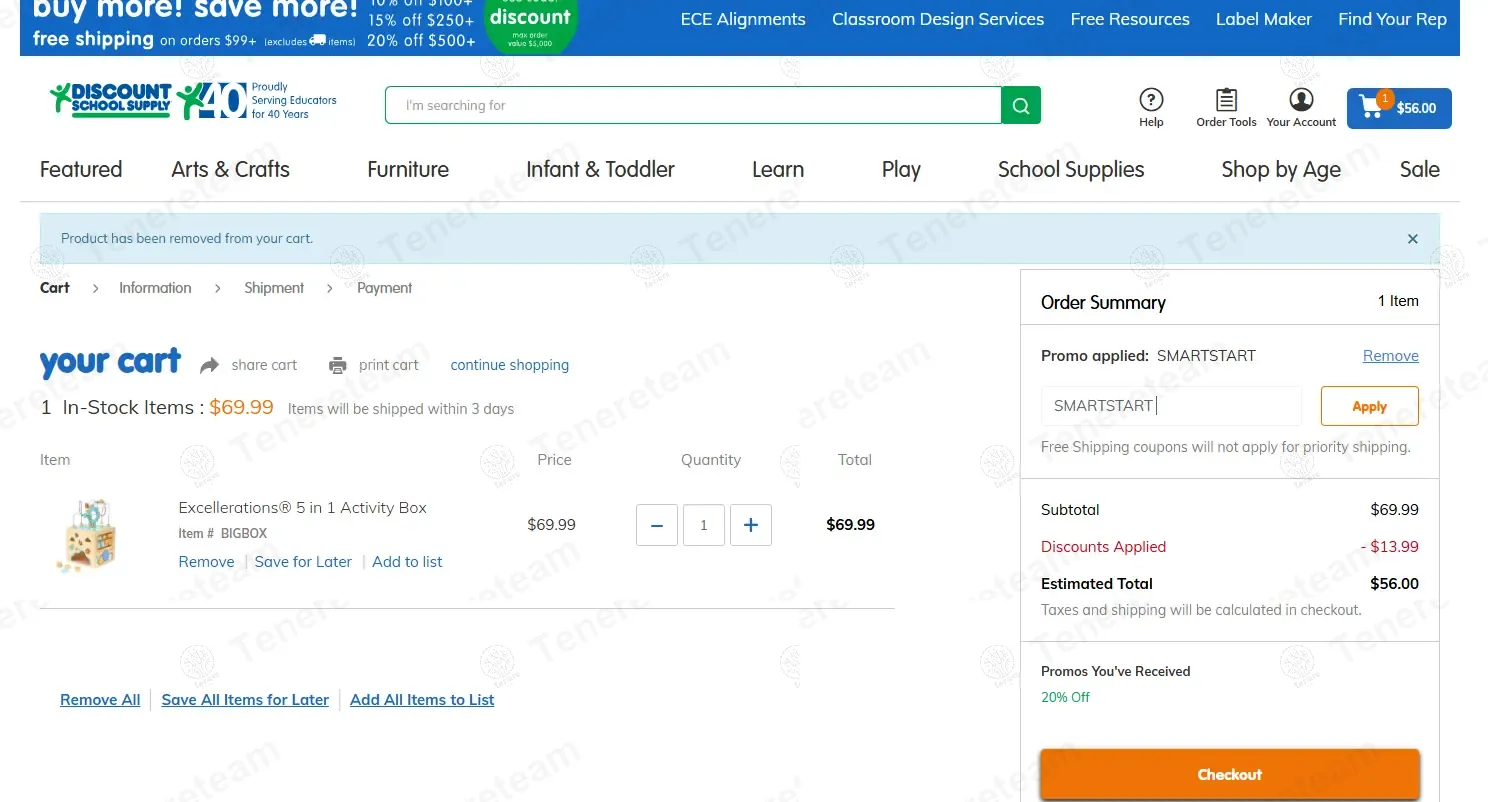Click the share cart arrow icon
The width and height of the screenshot is (1488, 802).
tap(209, 365)
